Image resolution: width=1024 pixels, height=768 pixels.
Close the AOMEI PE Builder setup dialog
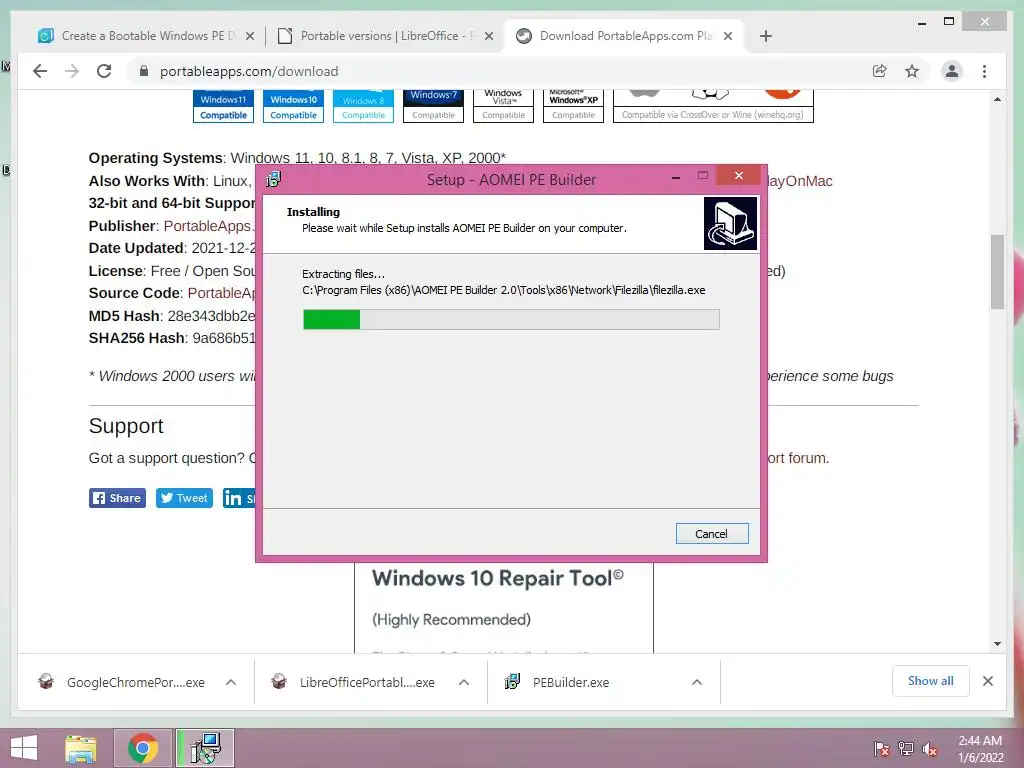[739, 176]
